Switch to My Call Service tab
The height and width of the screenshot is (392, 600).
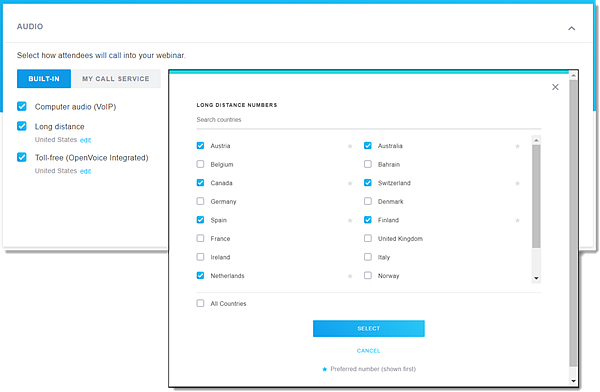116,79
